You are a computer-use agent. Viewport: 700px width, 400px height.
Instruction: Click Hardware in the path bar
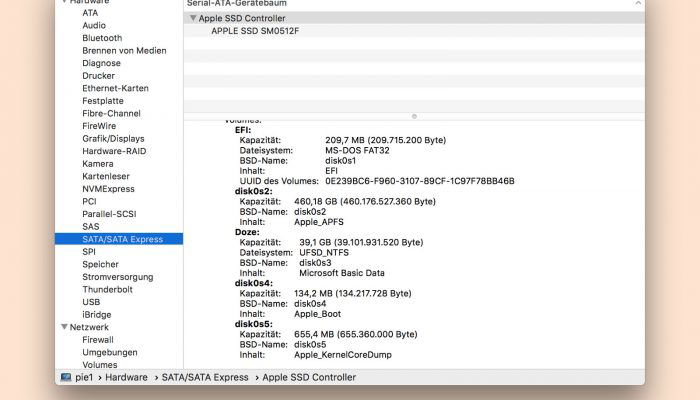pos(126,377)
